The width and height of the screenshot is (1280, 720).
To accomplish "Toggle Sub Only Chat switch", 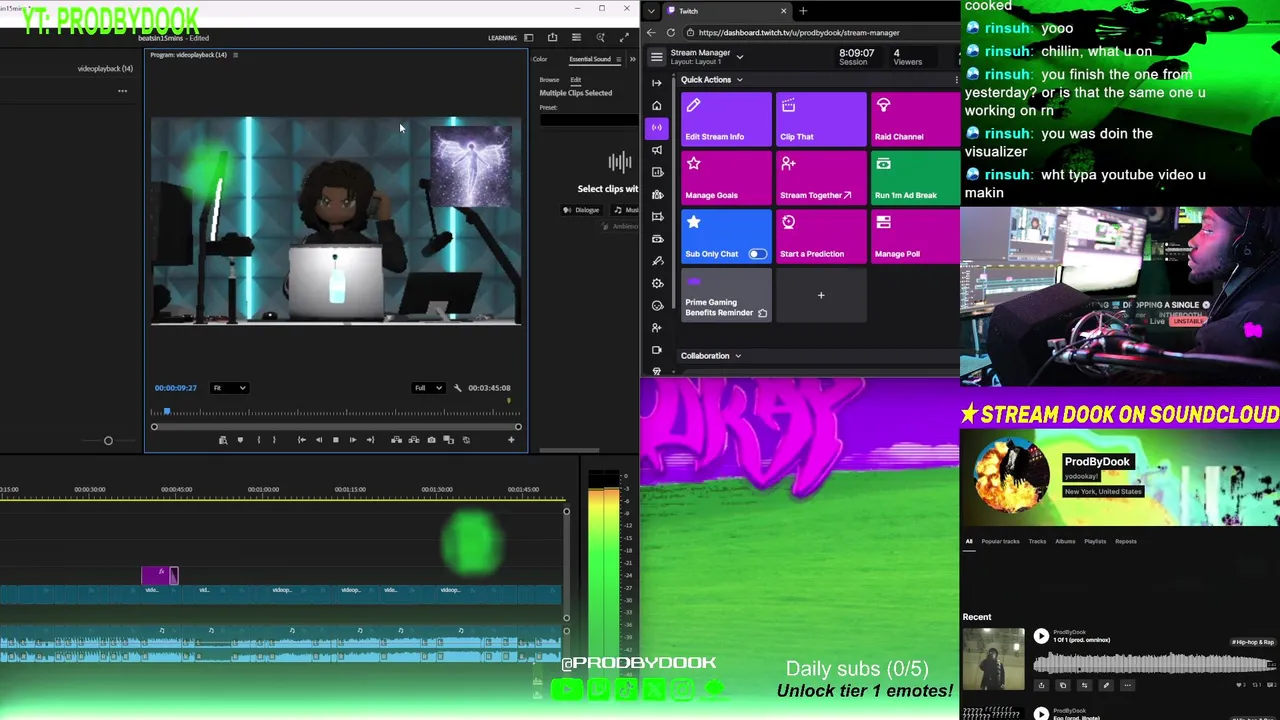I will click(x=758, y=254).
